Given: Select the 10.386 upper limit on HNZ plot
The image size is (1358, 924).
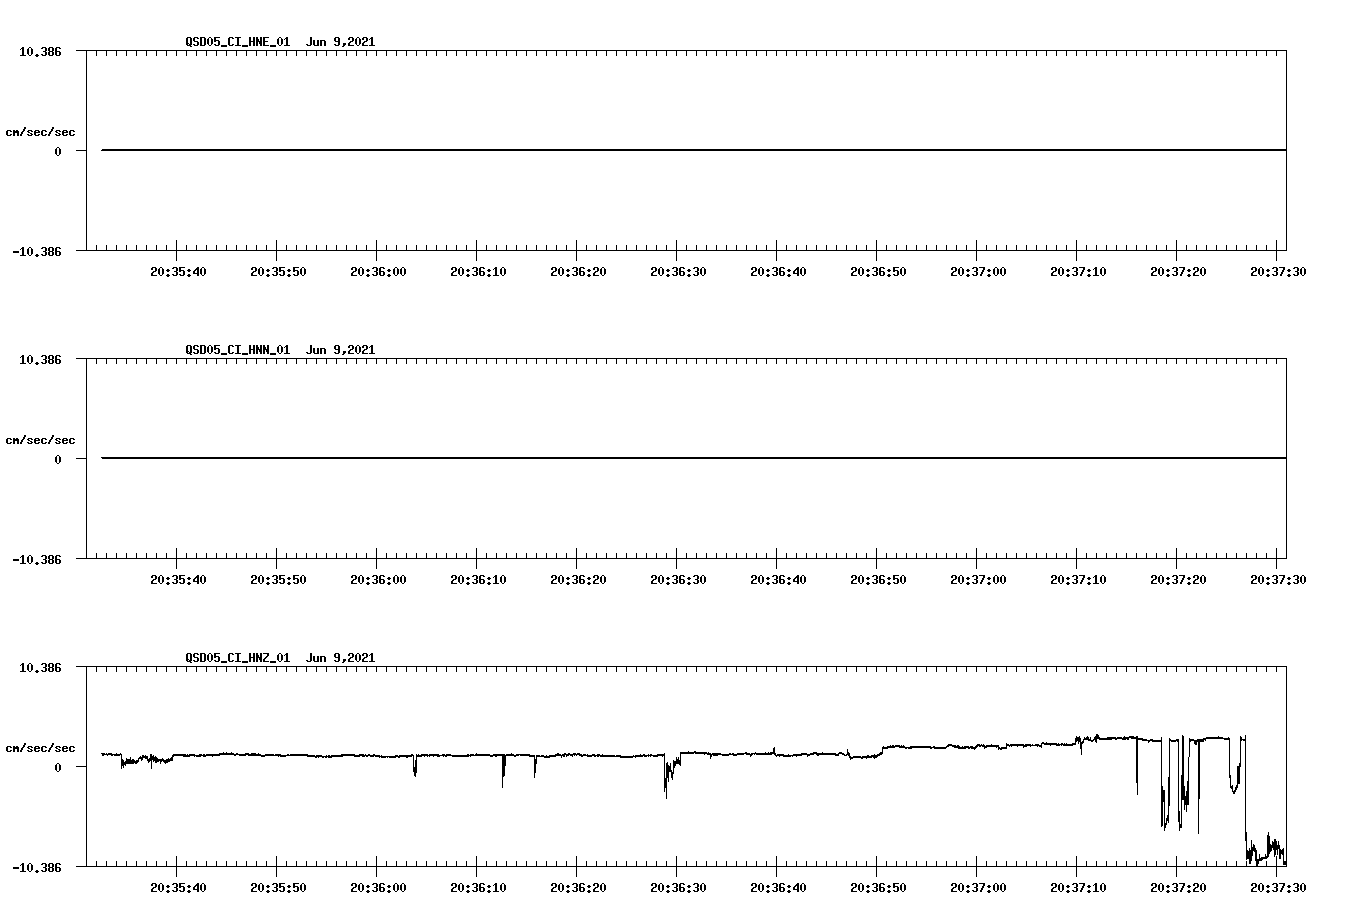Looking at the screenshot, I should pyautogui.click(x=40, y=667).
